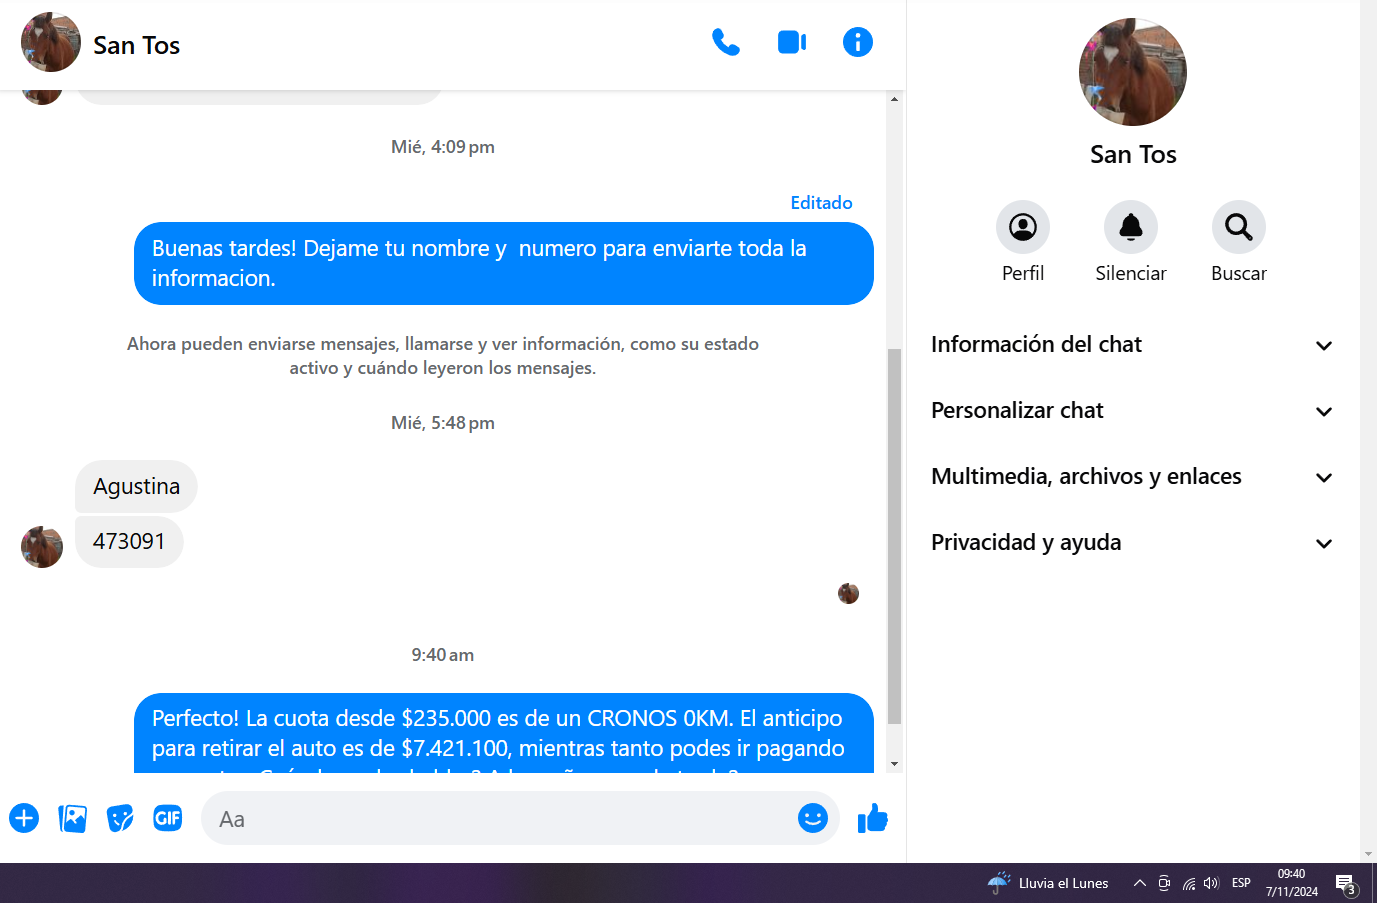Click the Lluvia el Lunes weather widget
This screenshot has width=1377, height=903.
tap(1048, 883)
